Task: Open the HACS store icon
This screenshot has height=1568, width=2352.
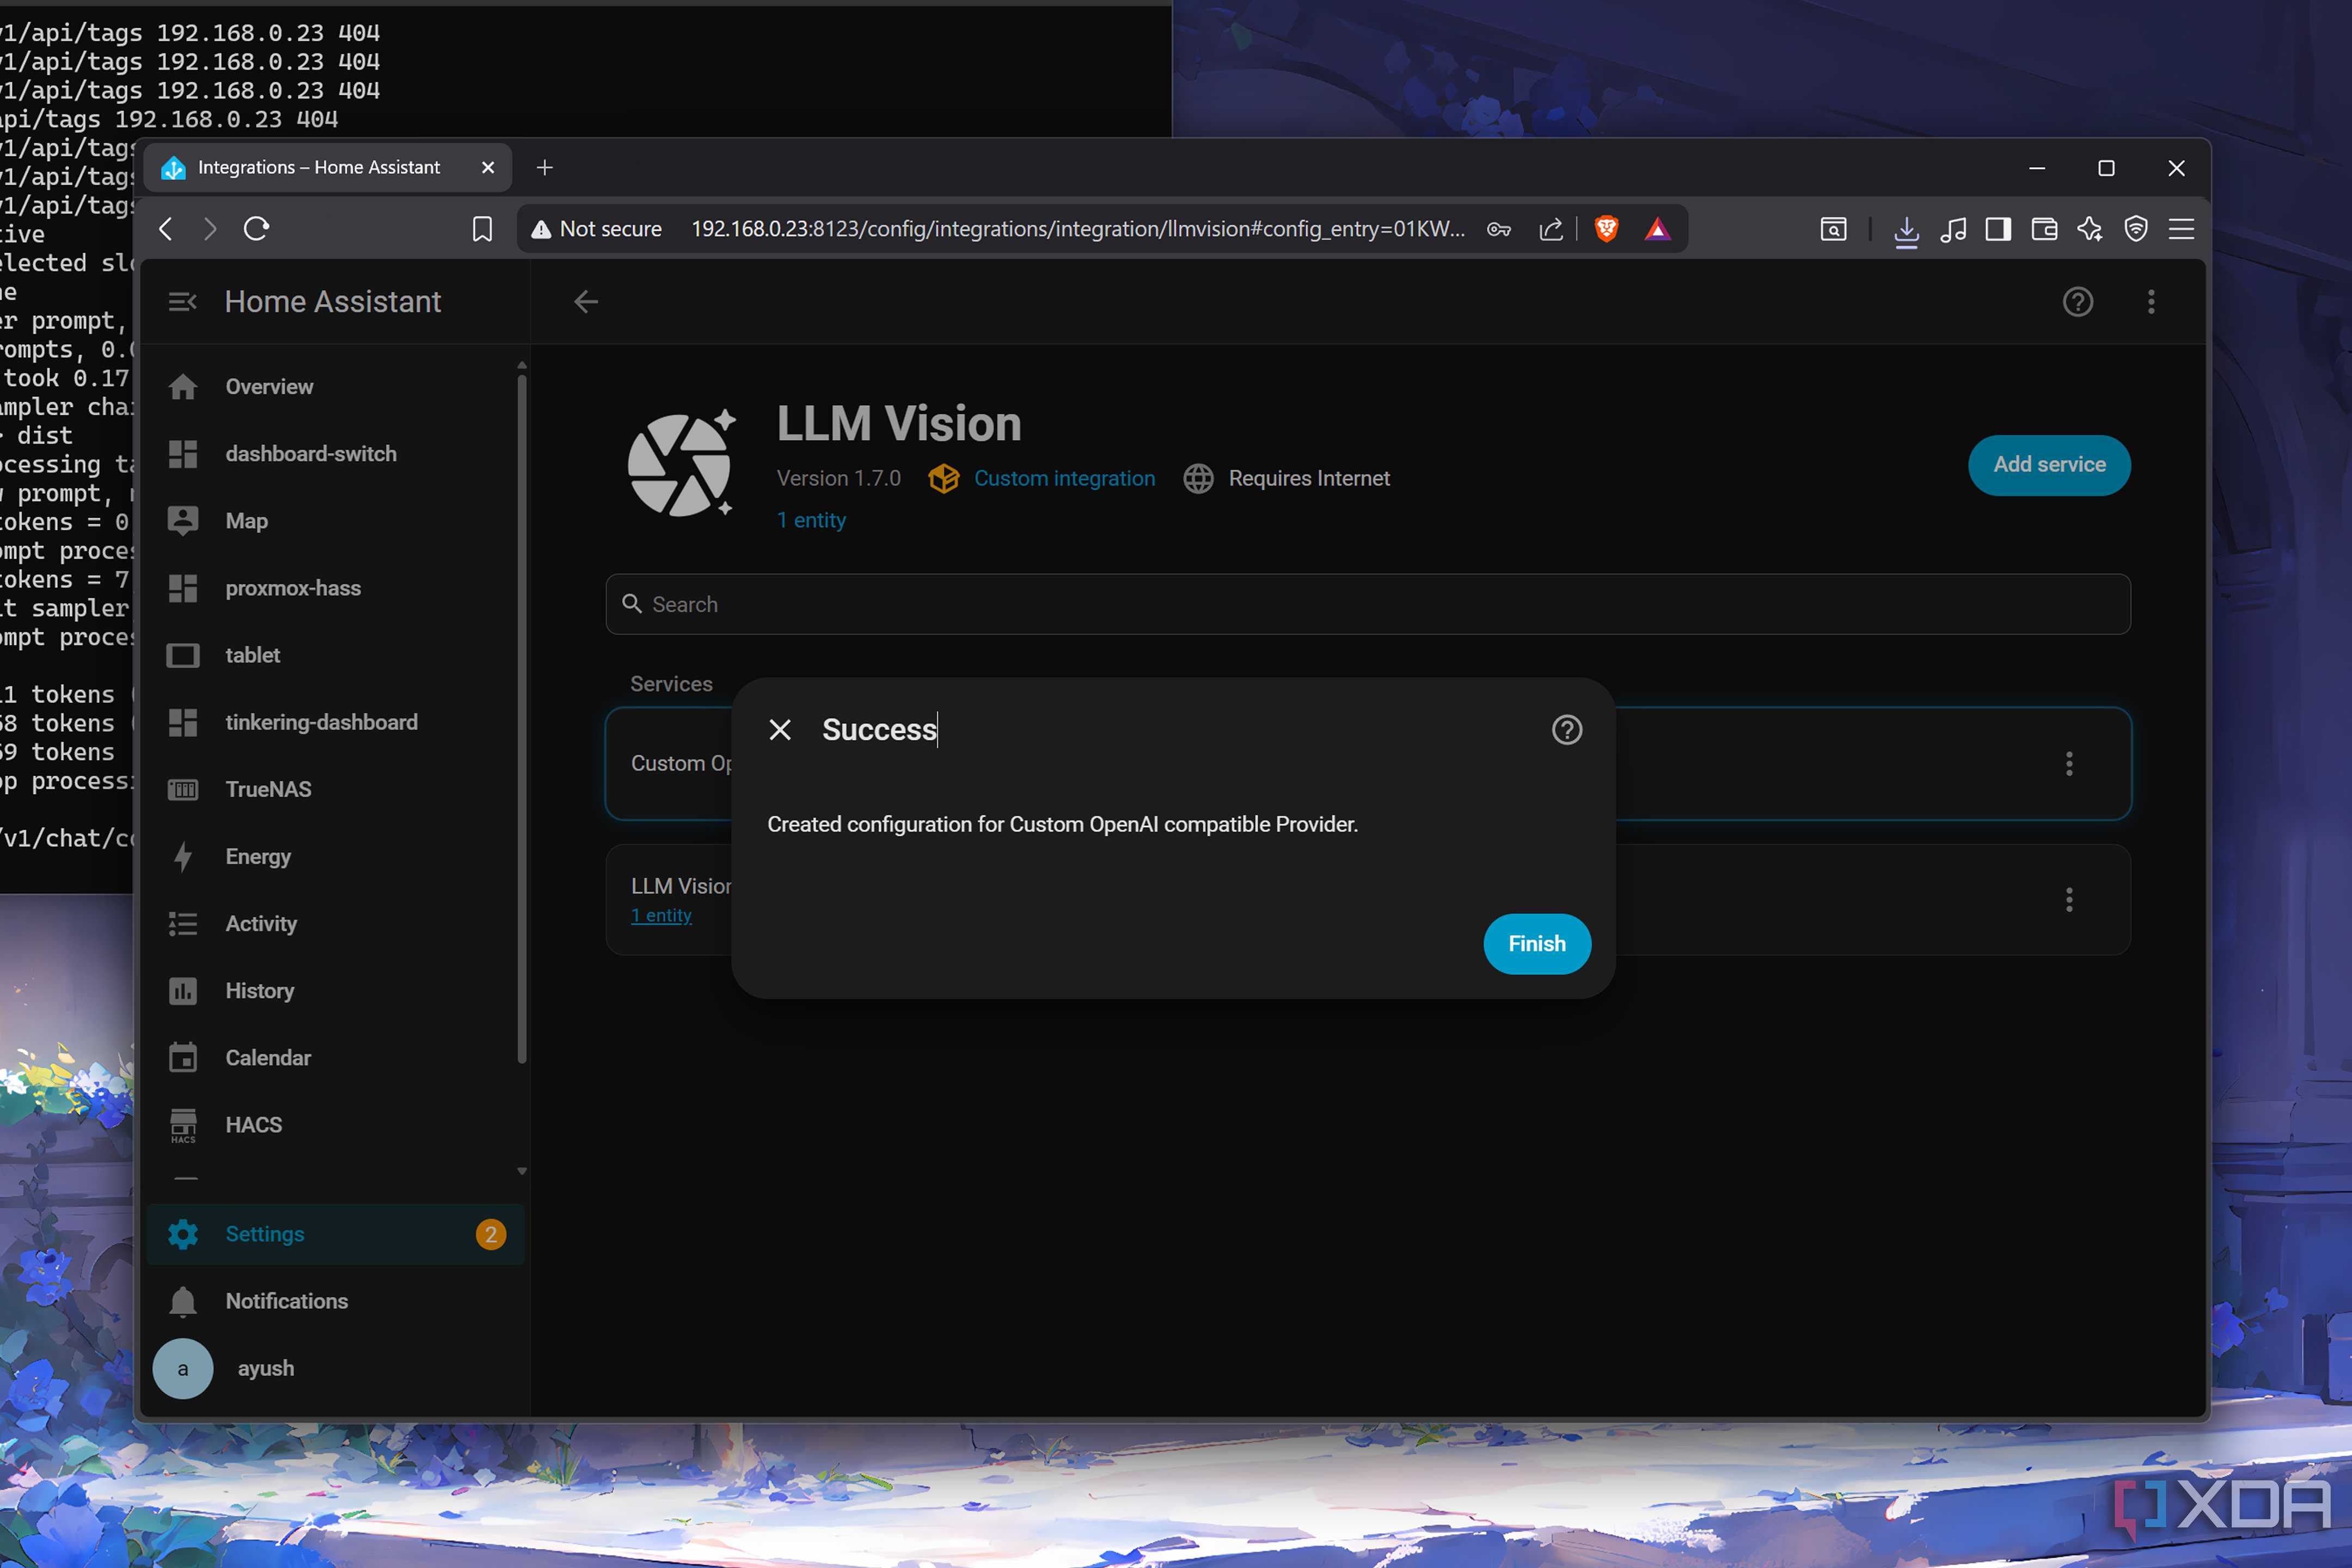Action: 183,1125
